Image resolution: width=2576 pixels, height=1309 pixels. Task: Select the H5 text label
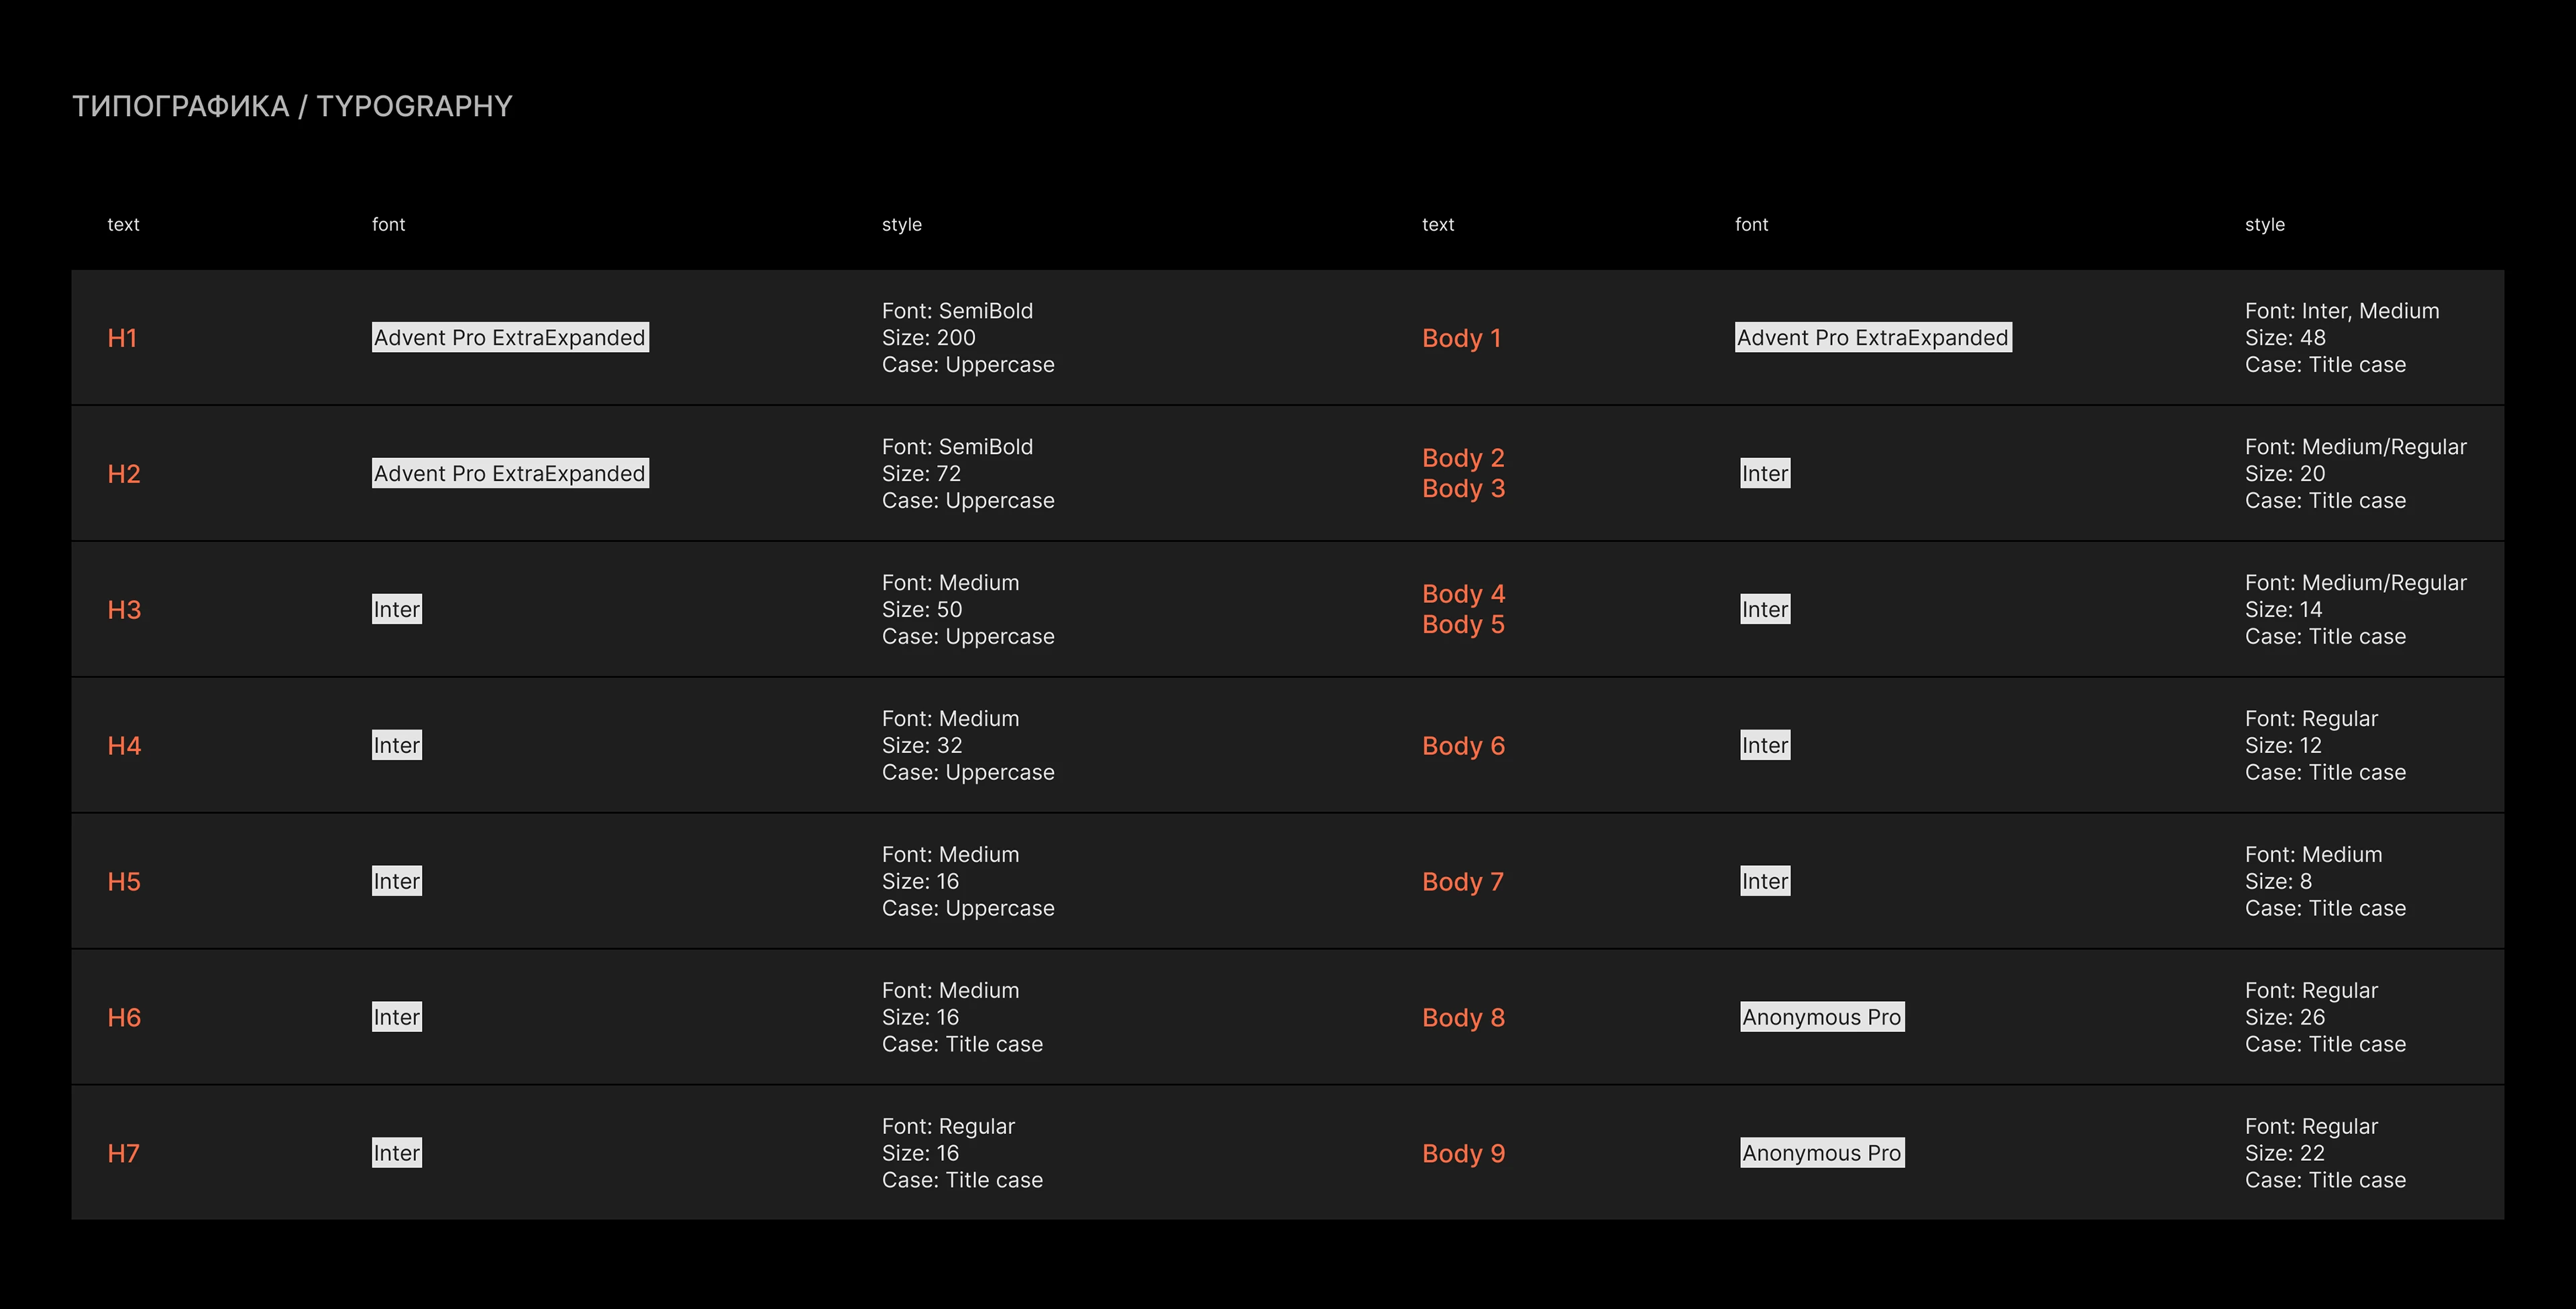(x=124, y=882)
